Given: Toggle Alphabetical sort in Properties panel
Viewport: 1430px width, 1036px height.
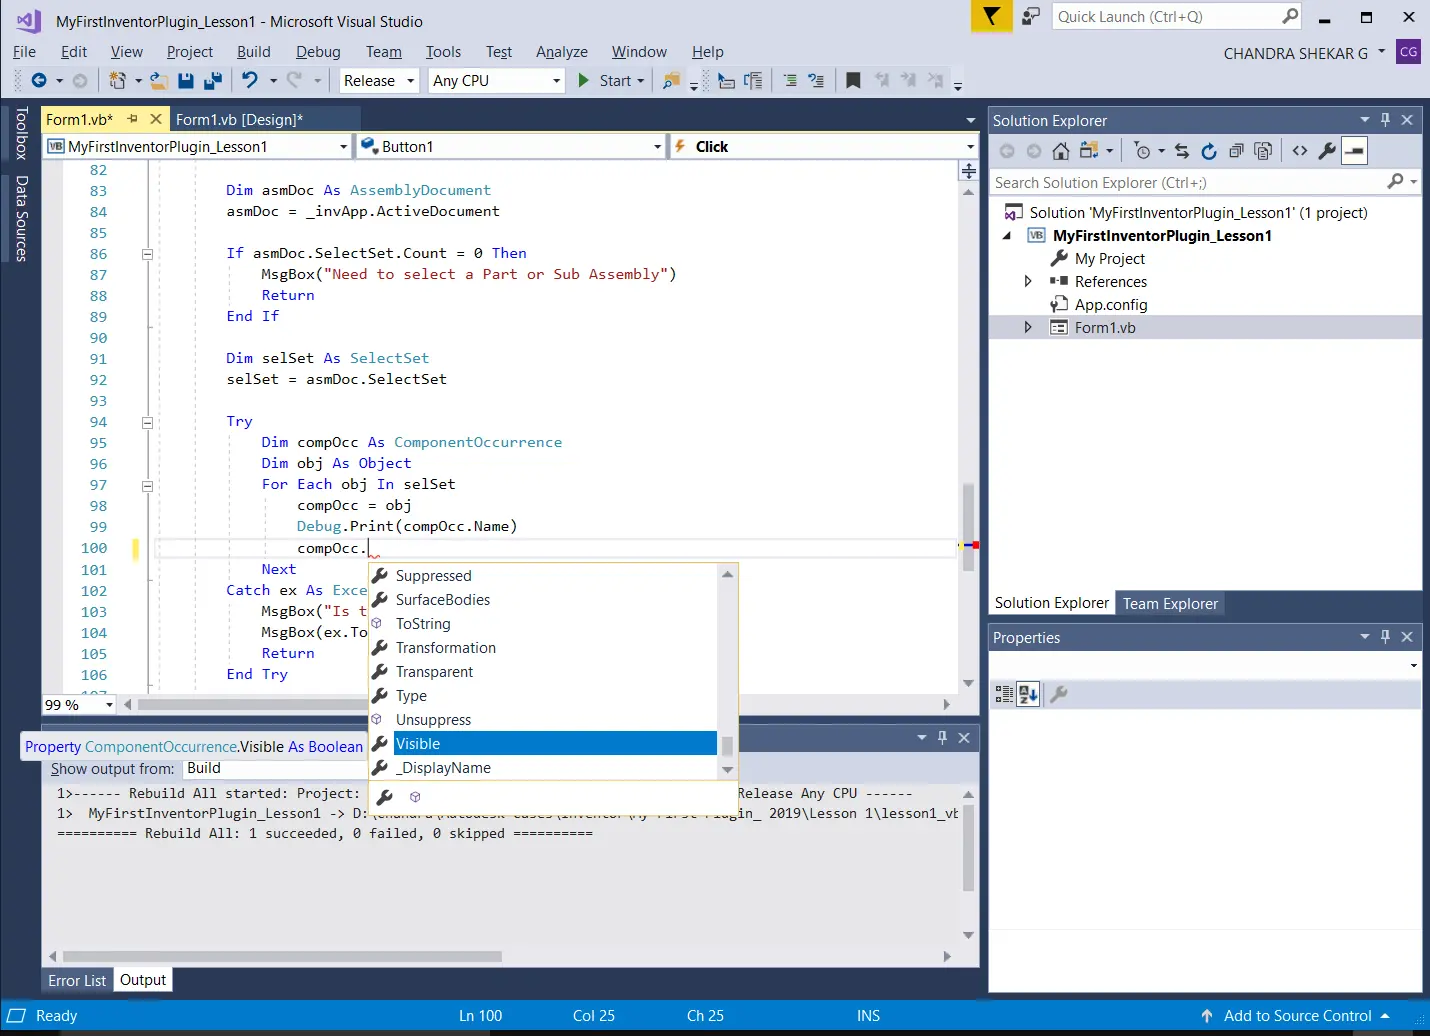Looking at the screenshot, I should click(1028, 694).
